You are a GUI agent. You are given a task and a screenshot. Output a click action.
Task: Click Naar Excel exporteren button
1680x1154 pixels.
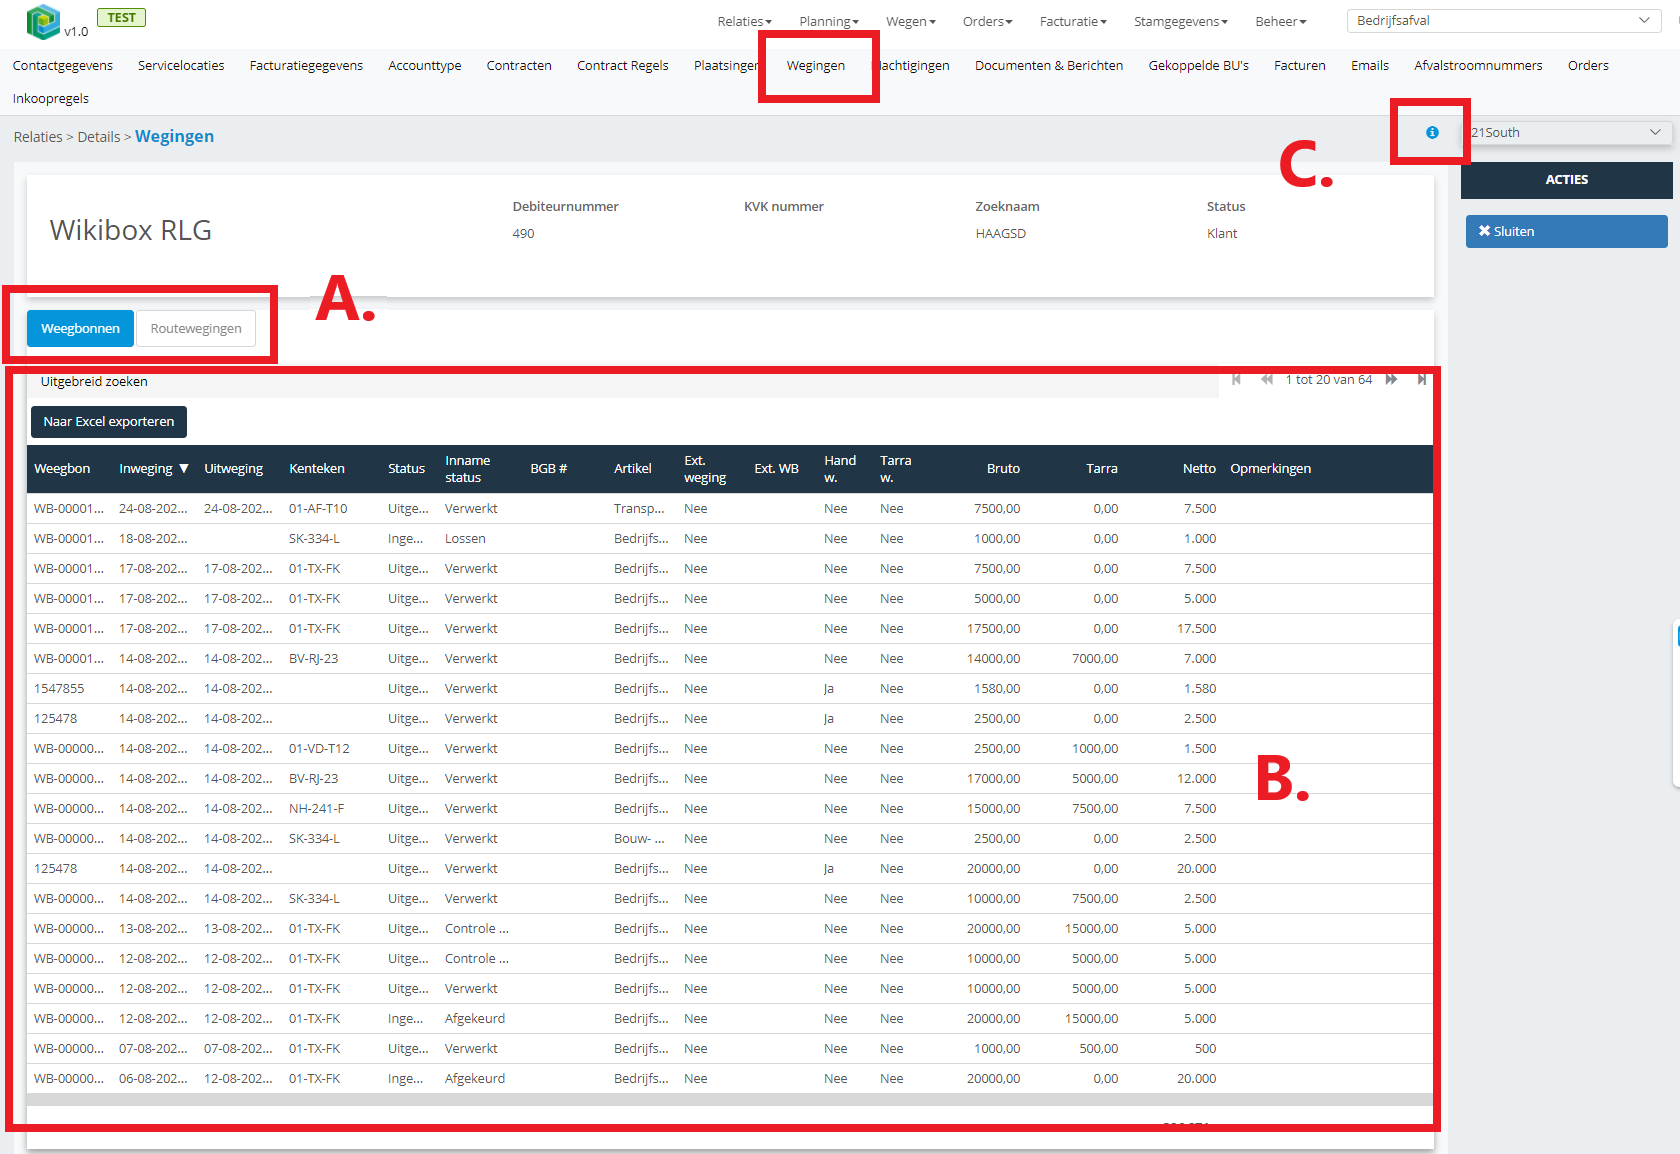(x=109, y=421)
